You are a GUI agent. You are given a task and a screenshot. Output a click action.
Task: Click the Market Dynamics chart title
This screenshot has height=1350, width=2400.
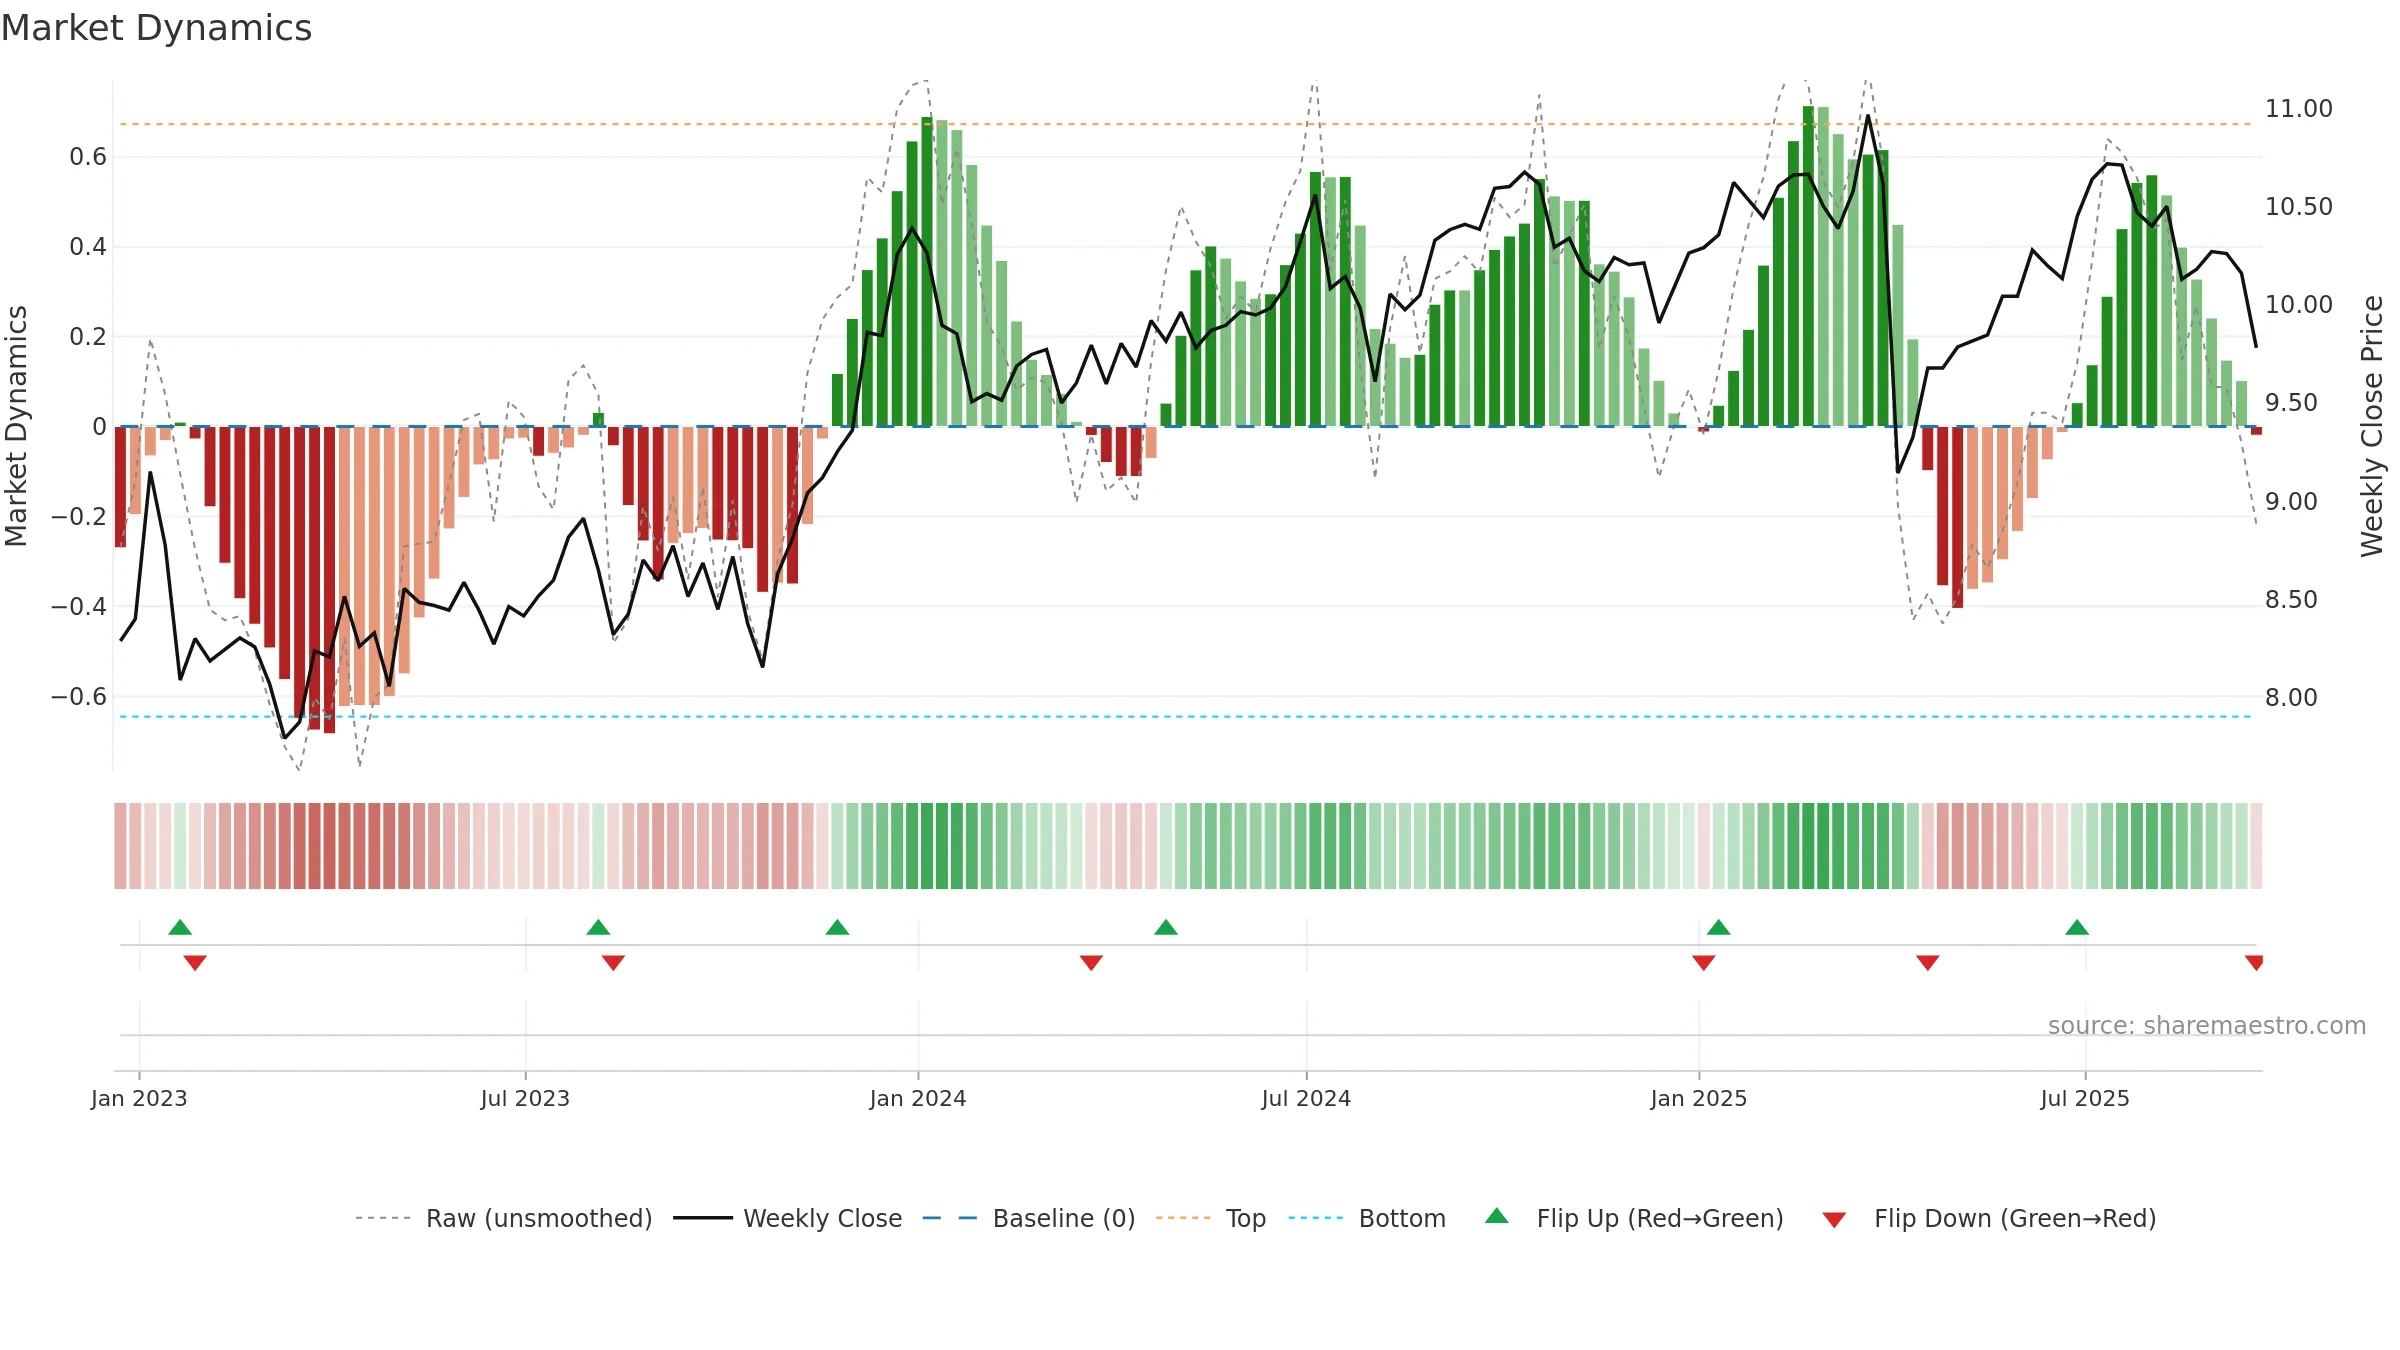157,28
